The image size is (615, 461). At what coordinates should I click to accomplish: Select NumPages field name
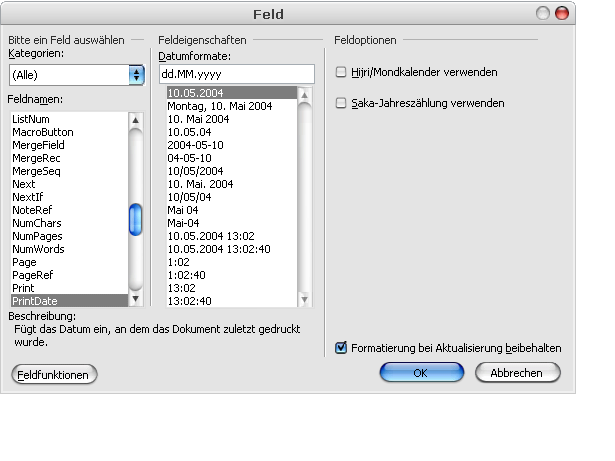(69, 236)
